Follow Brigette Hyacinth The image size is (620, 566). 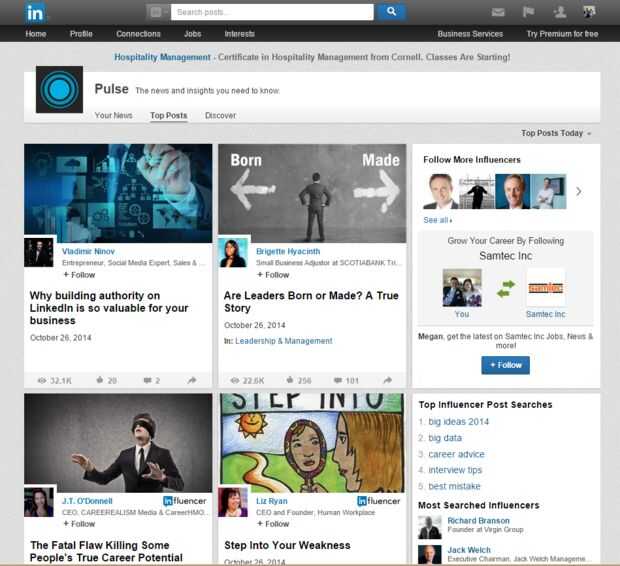click(x=273, y=274)
